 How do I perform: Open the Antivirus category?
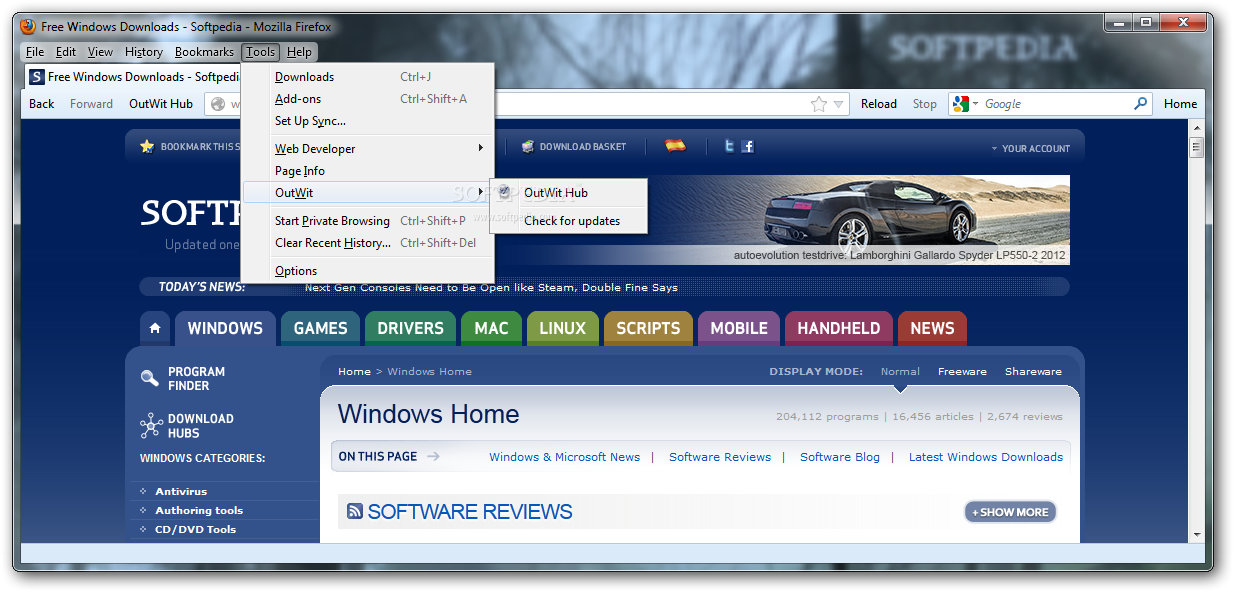tap(181, 491)
